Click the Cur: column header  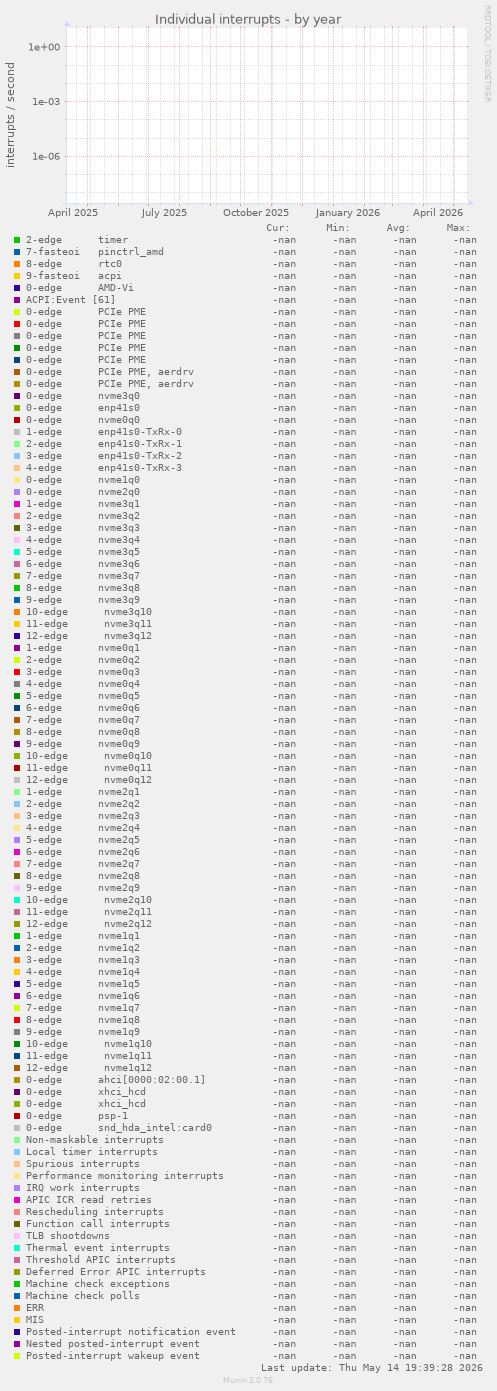[278, 228]
